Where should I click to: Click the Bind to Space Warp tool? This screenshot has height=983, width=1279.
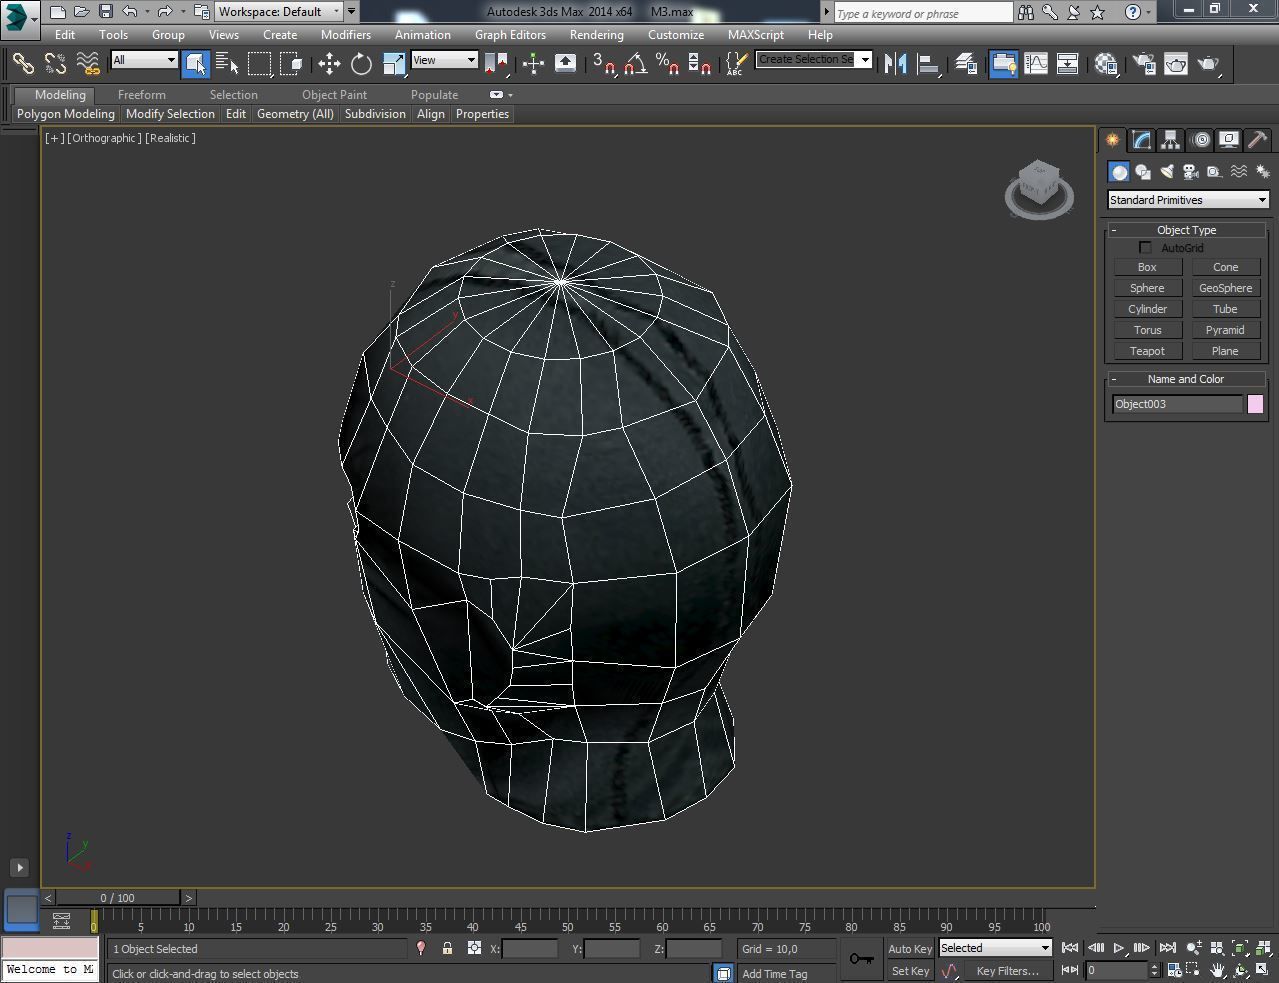88,64
